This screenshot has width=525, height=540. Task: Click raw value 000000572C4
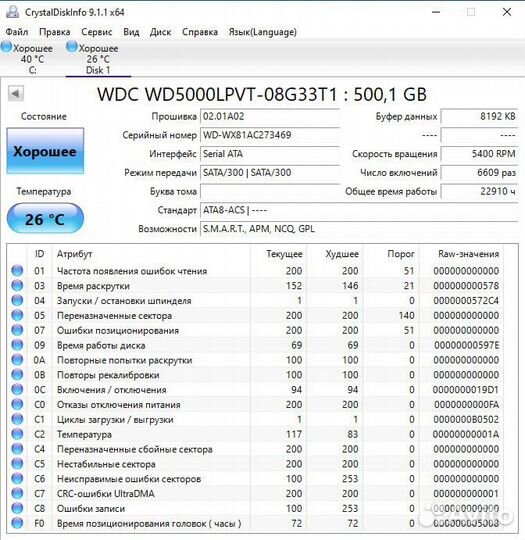coord(466,301)
